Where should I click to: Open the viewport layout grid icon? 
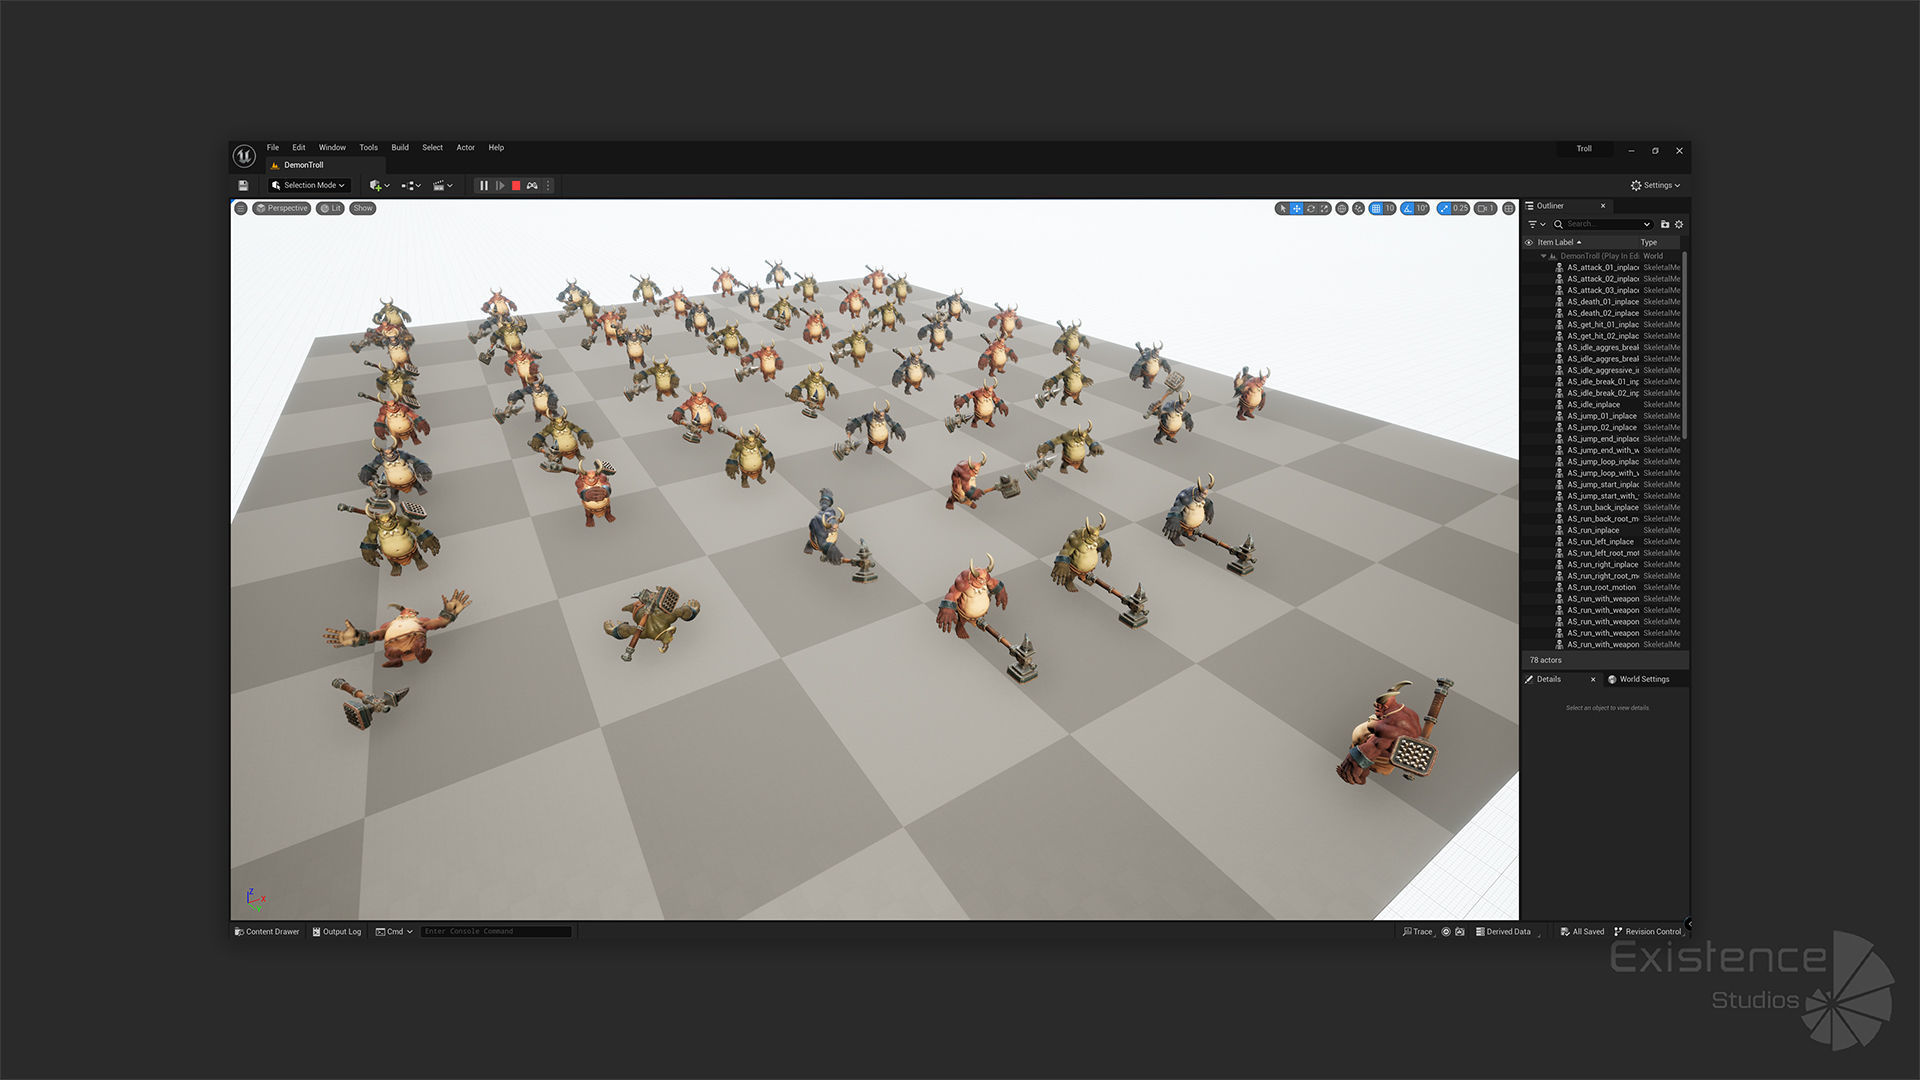1508,209
